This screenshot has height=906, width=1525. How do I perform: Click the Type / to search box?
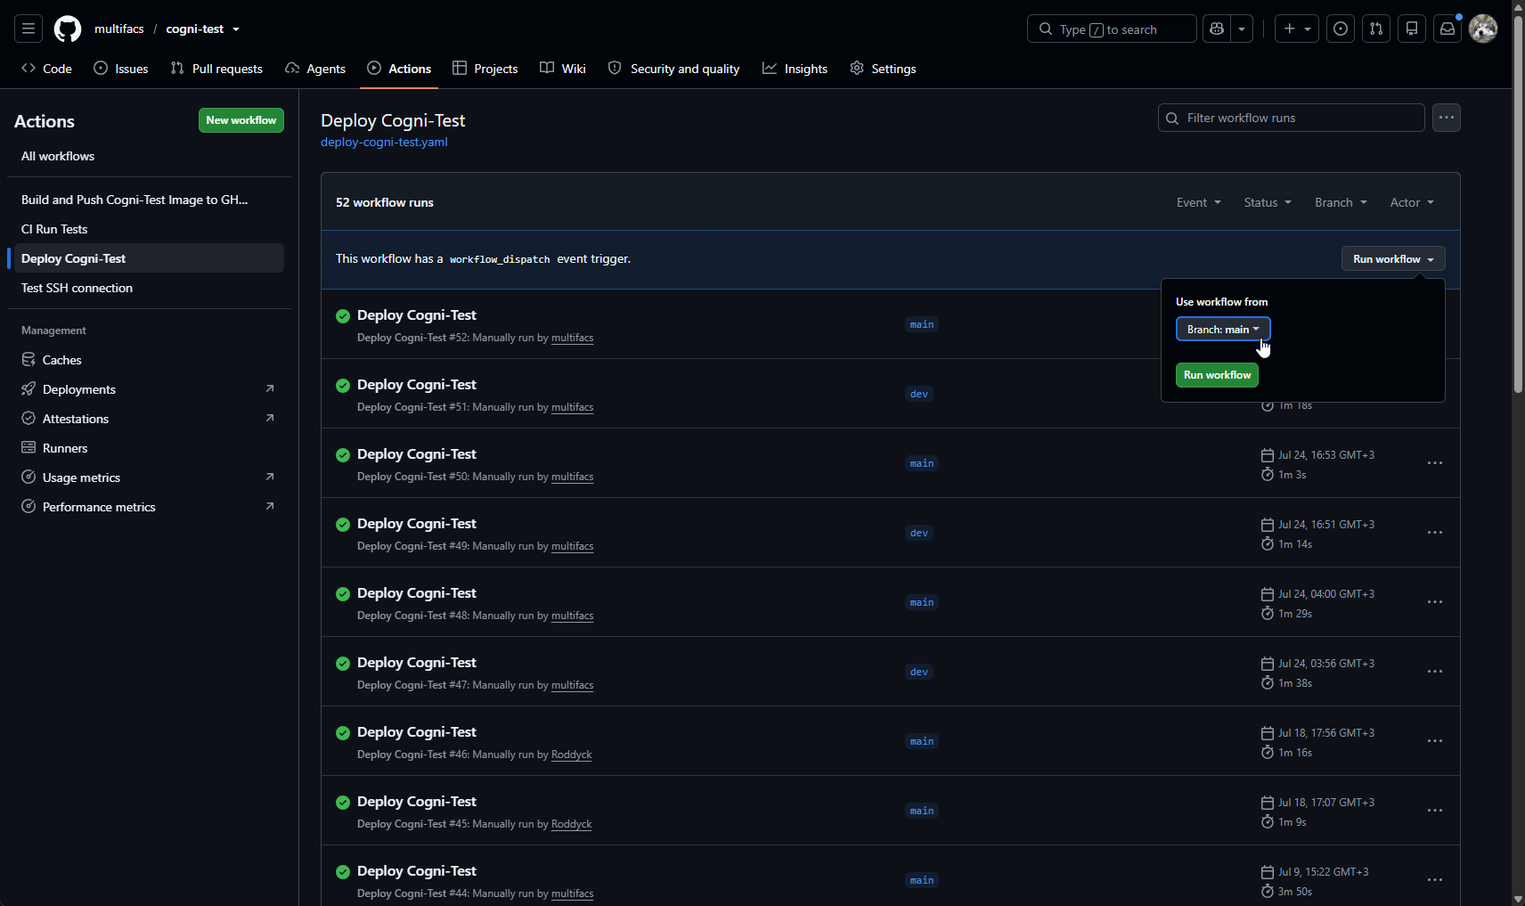click(x=1111, y=29)
